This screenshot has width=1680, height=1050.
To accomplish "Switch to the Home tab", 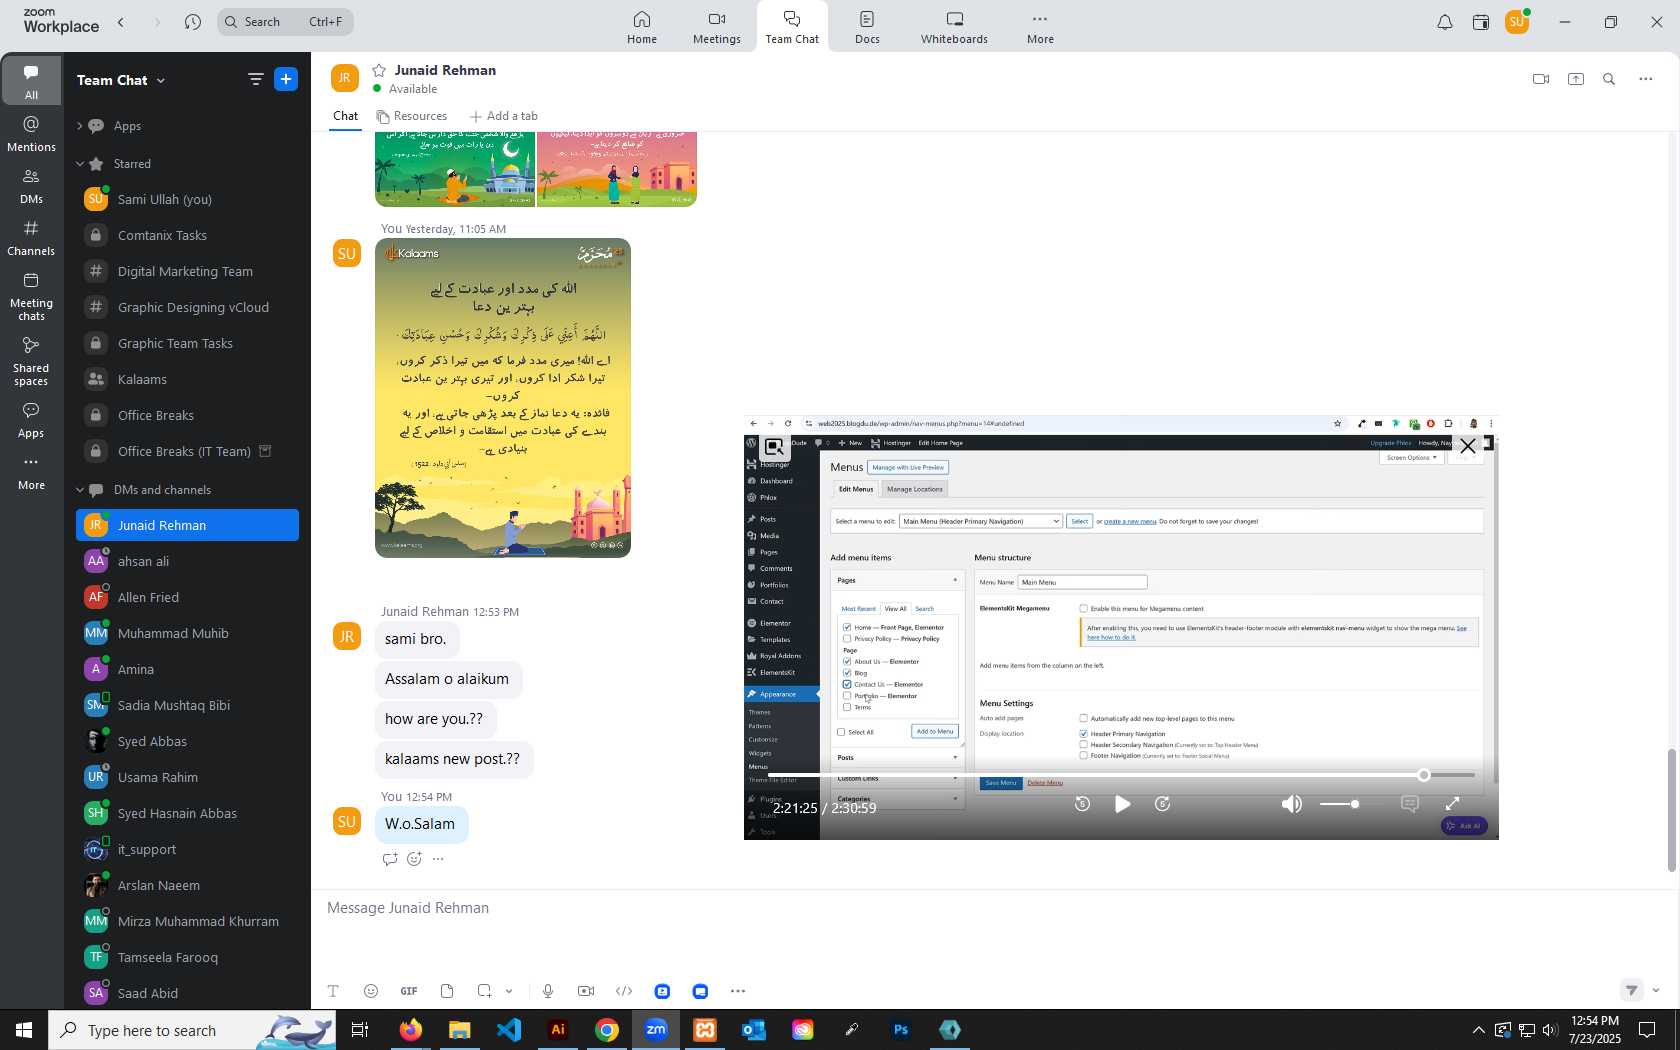I will [x=642, y=27].
